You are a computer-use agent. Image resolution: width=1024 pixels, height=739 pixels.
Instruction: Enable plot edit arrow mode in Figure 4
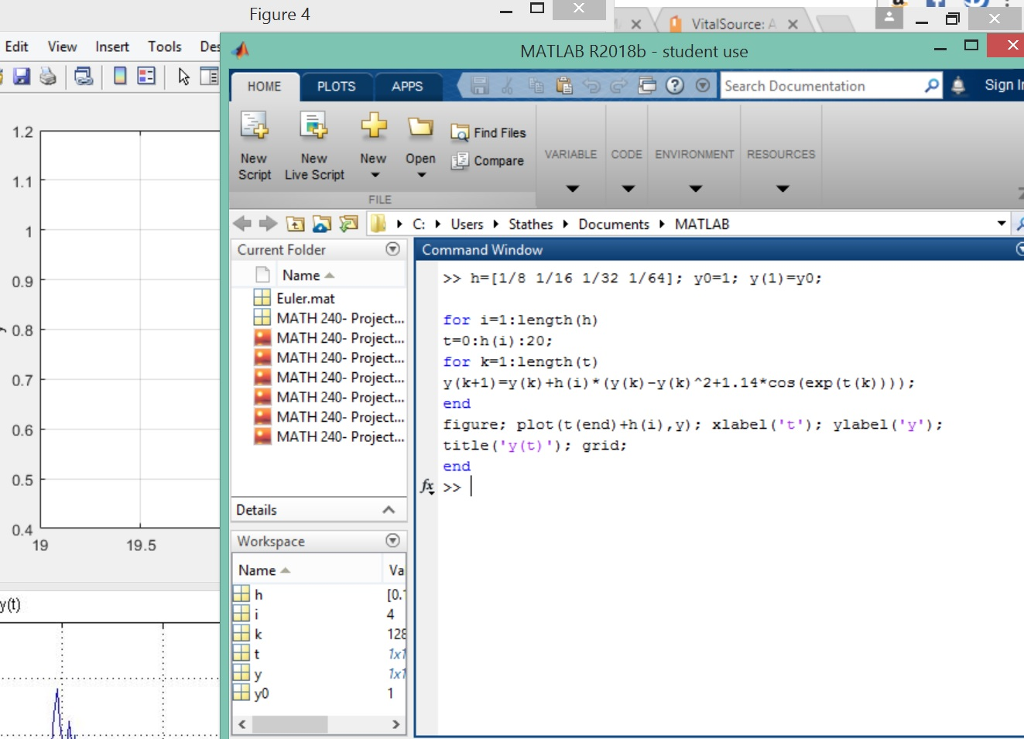(184, 76)
